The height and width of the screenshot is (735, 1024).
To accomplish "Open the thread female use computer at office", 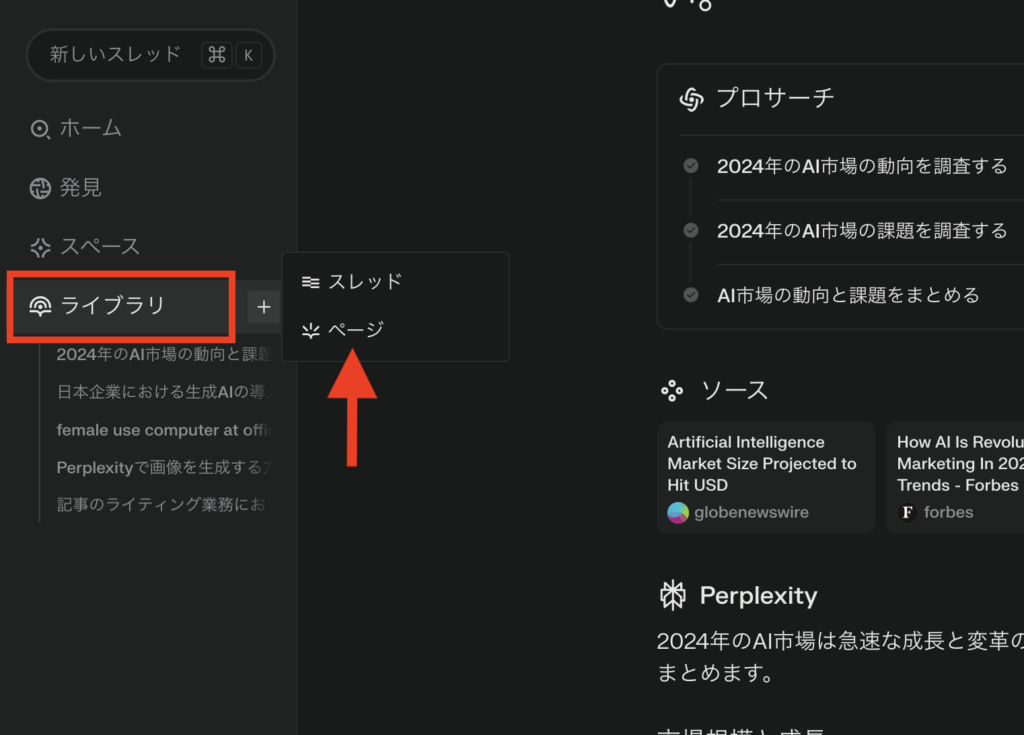I will coord(160,430).
